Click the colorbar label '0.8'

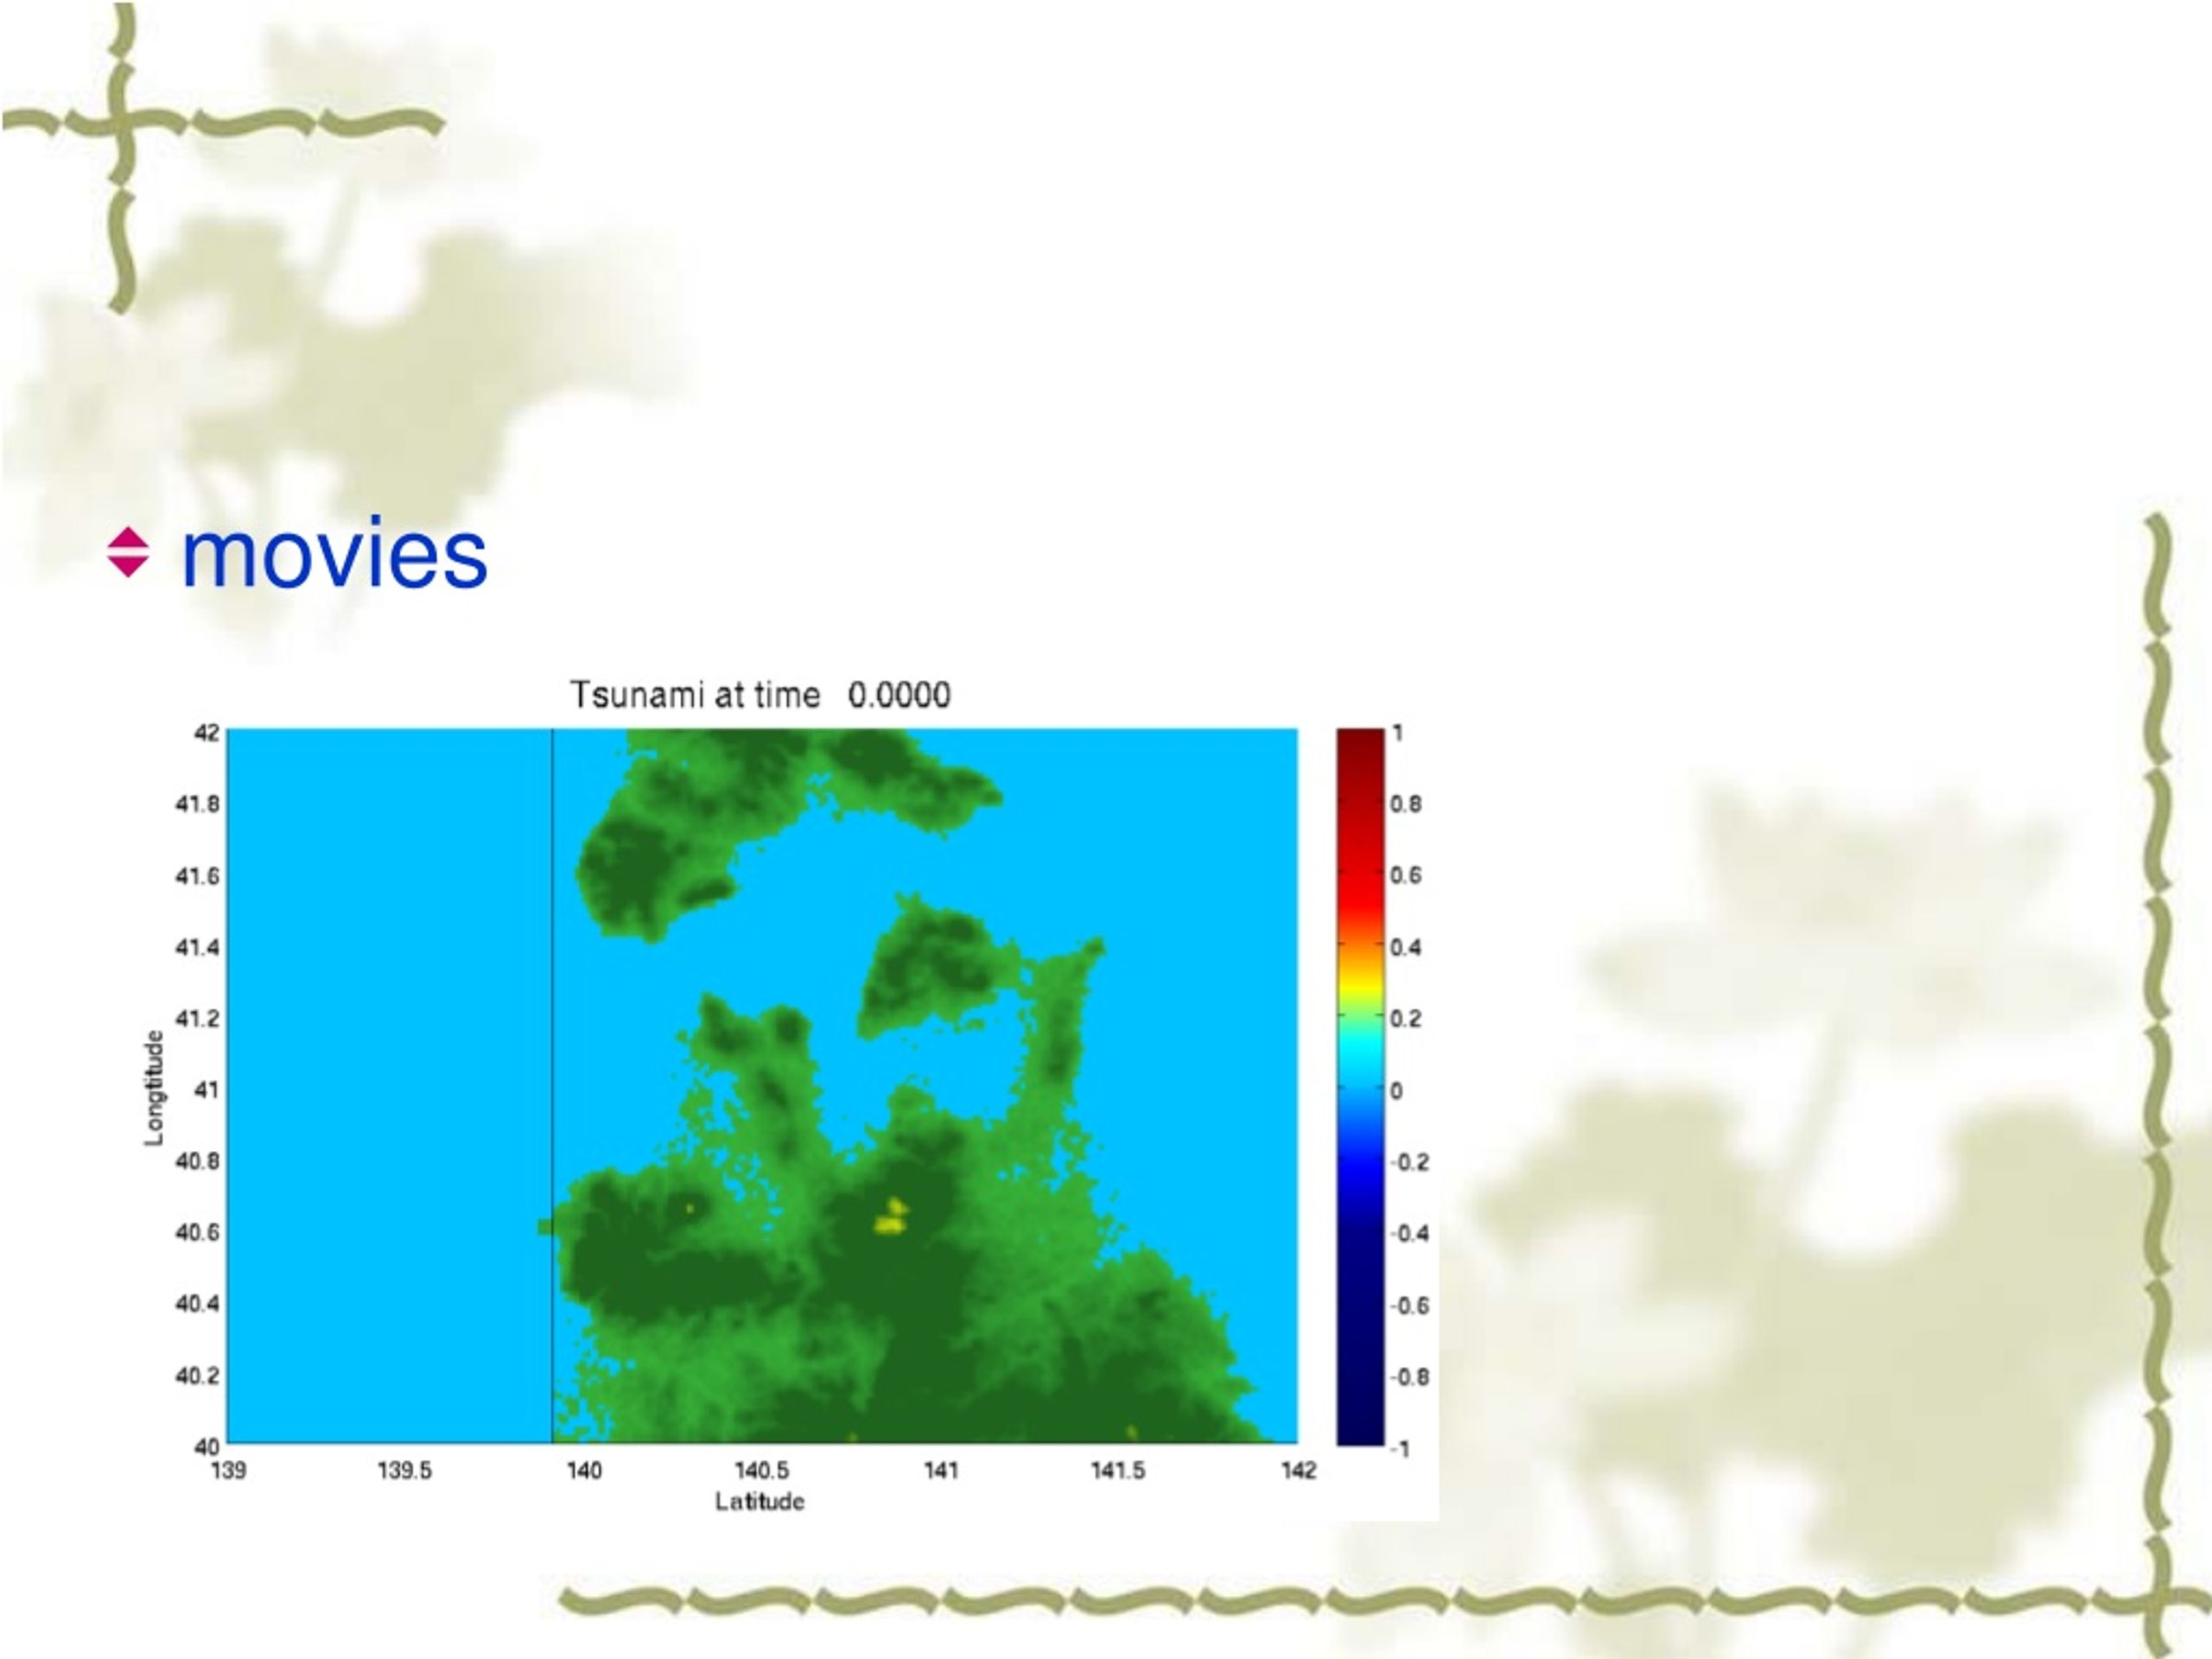[x=1406, y=804]
